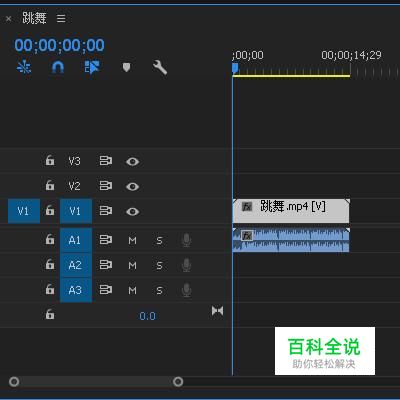The width and height of the screenshot is (400, 400).
Task: Add a marker with shield icon
Action: [126, 67]
